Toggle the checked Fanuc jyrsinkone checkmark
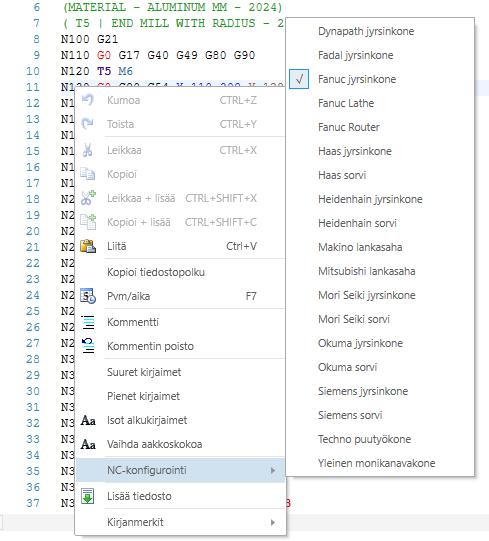Screen dimensions: 489x541 point(299,79)
